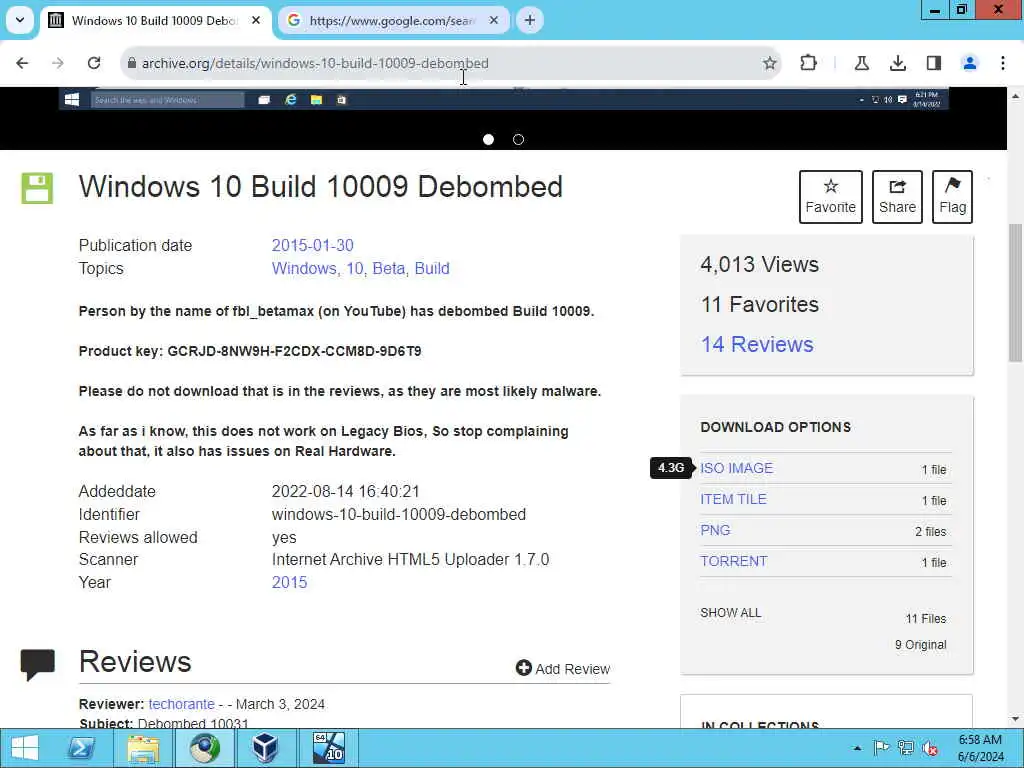The height and width of the screenshot is (768, 1024).
Task: Click the scrollbar down arrow
Action: 1016,719
